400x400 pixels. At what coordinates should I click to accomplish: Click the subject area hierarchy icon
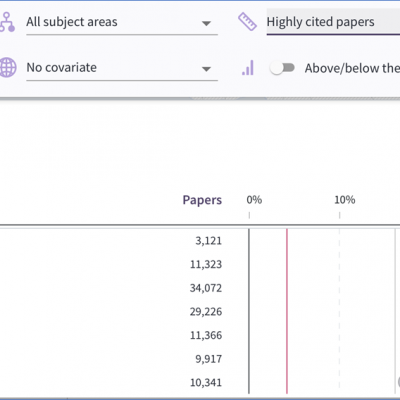point(7,22)
